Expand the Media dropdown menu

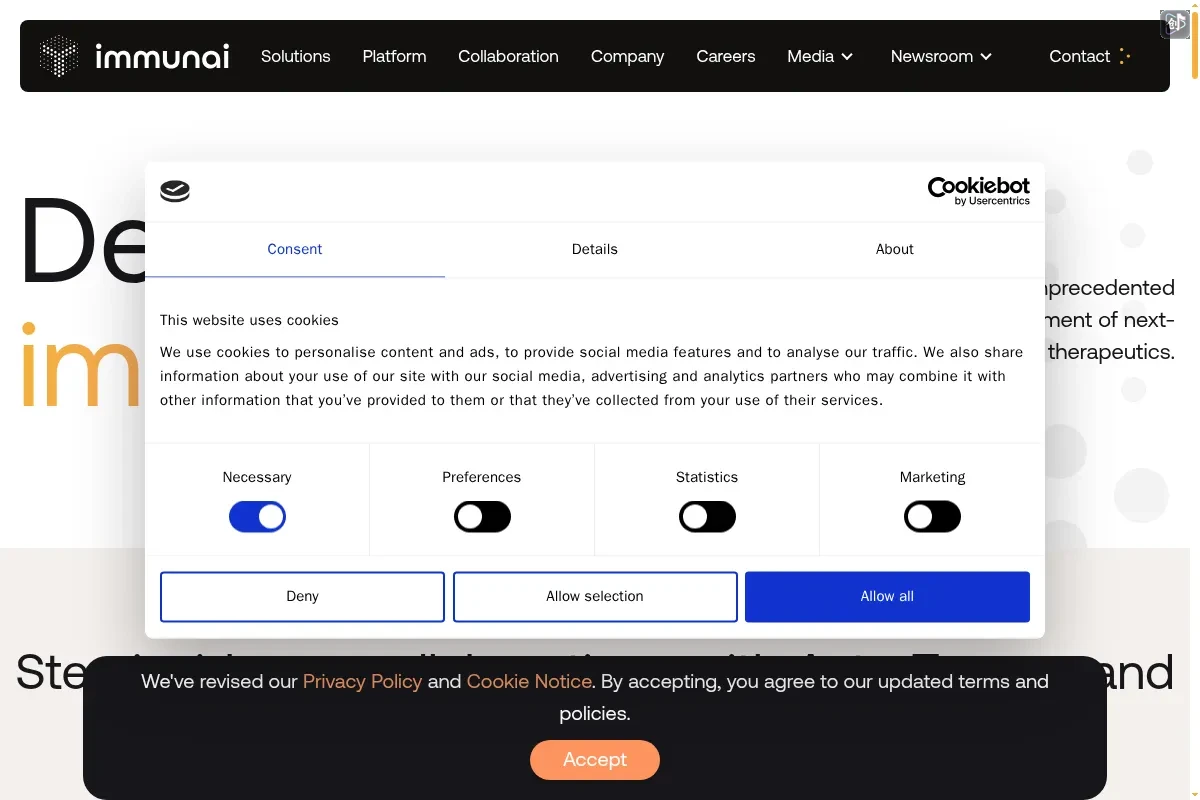click(x=820, y=56)
